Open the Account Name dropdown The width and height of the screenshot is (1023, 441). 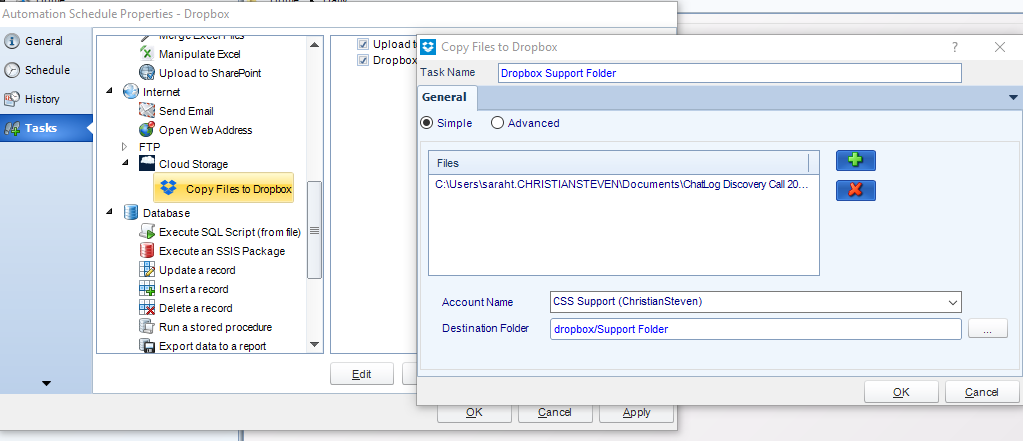(951, 302)
